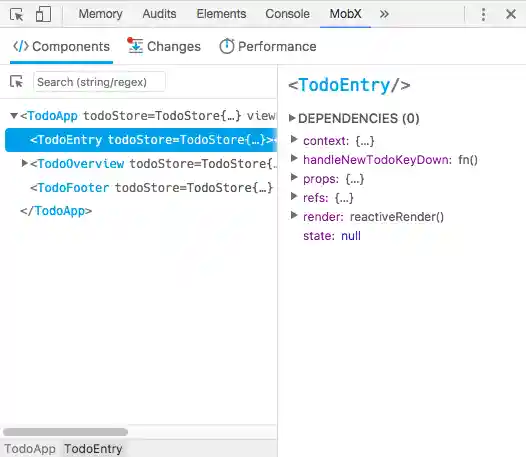Open the more tabs chevron menu
This screenshot has width=526, height=457.
click(x=384, y=14)
